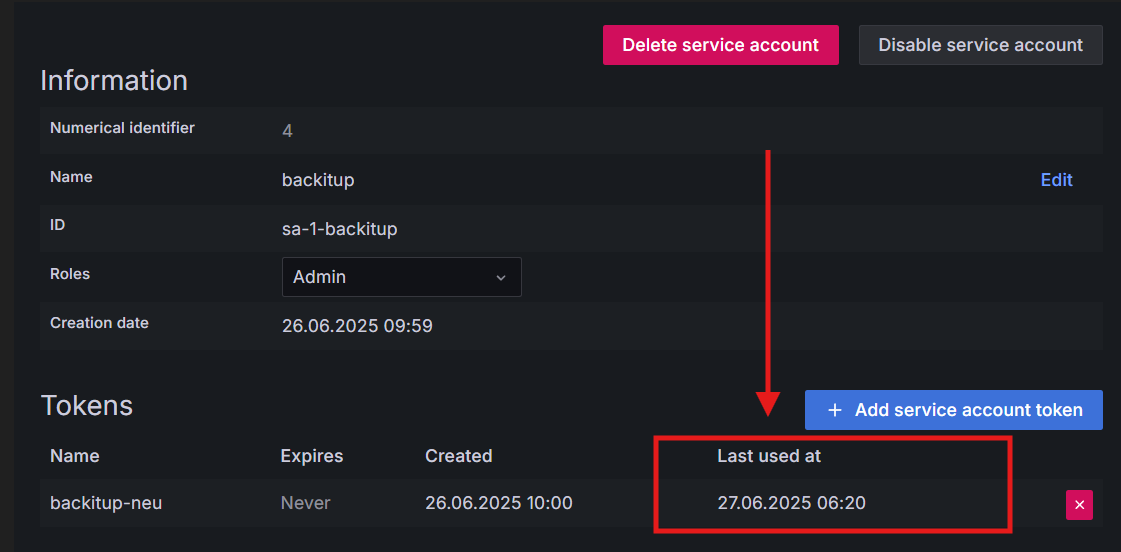
Task: Click the creation date value 26.06.2025 09:59
Action: tap(357, 326)
